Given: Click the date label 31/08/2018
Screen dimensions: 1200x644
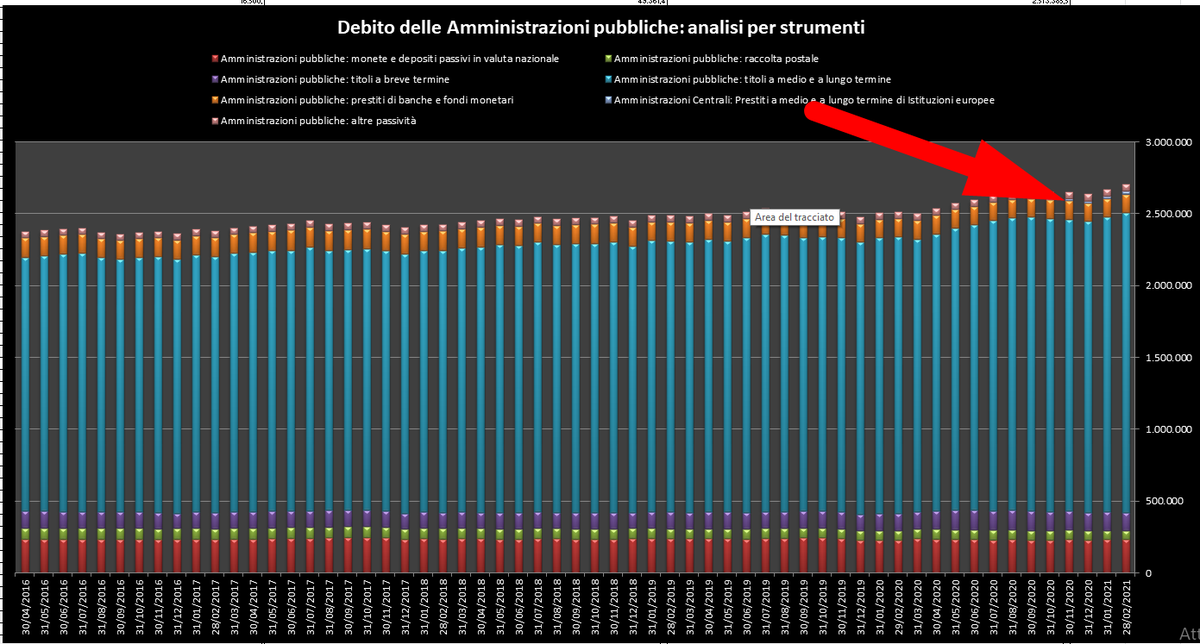Looking at the screenshot, I should [x=559, y=608].
